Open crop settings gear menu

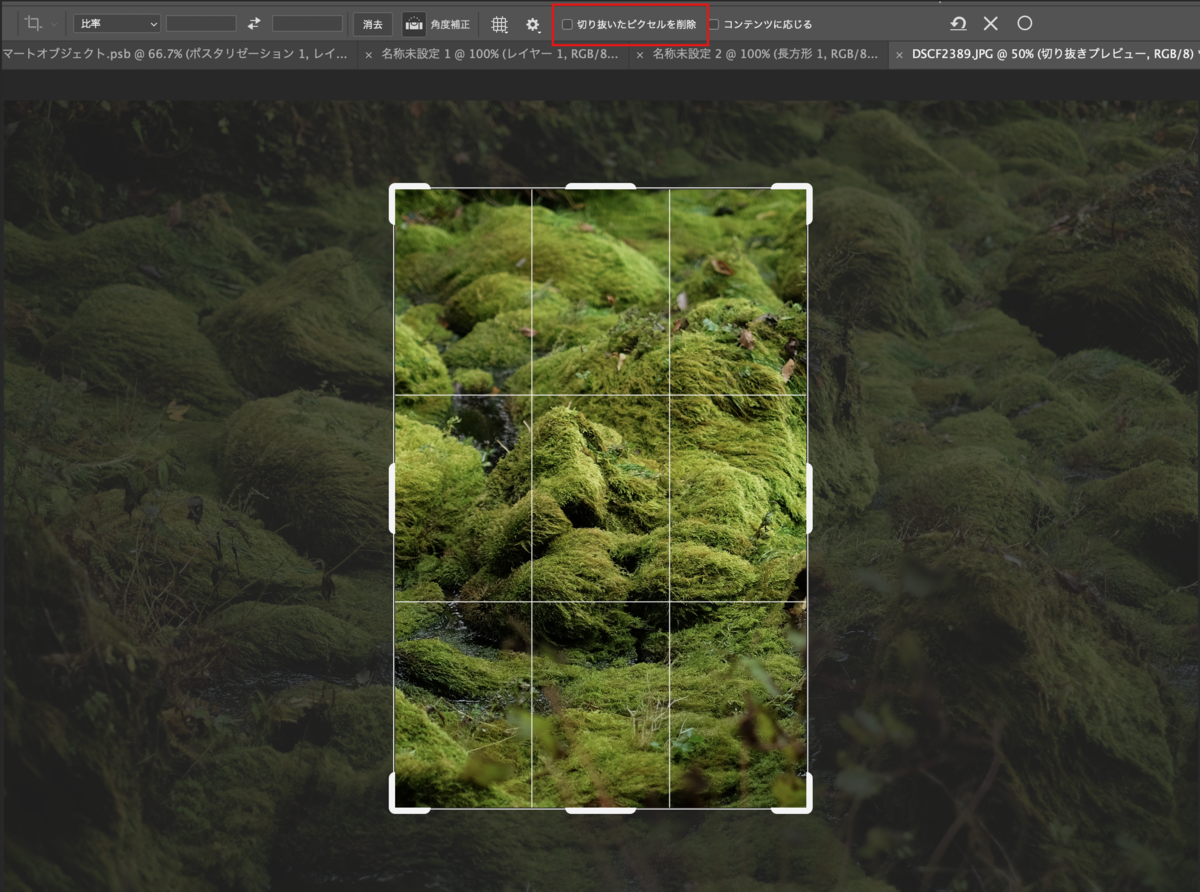533,23
